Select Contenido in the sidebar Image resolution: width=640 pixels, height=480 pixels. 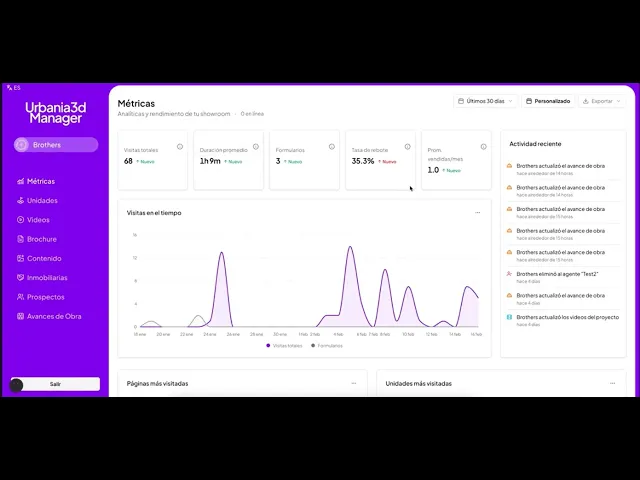tap(39, 258)
